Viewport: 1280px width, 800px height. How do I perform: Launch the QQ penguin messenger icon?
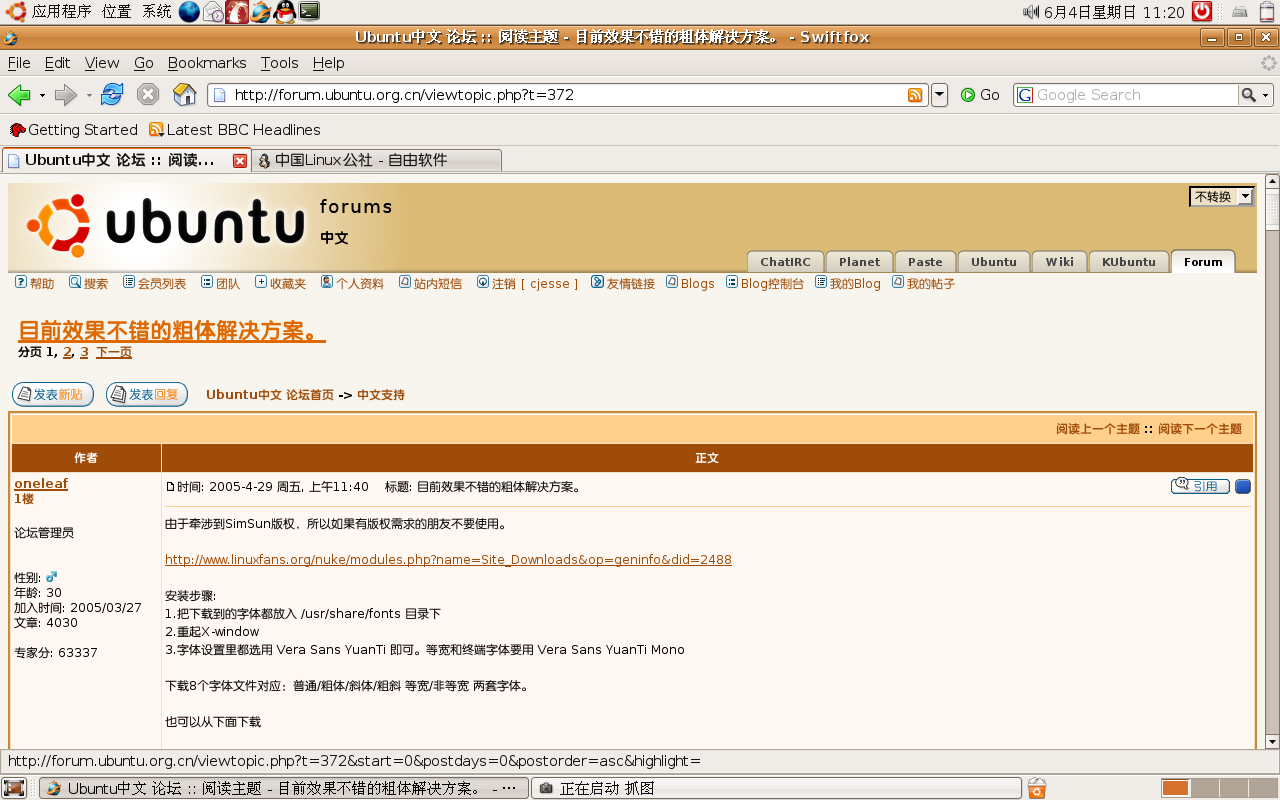click(285, 12)
